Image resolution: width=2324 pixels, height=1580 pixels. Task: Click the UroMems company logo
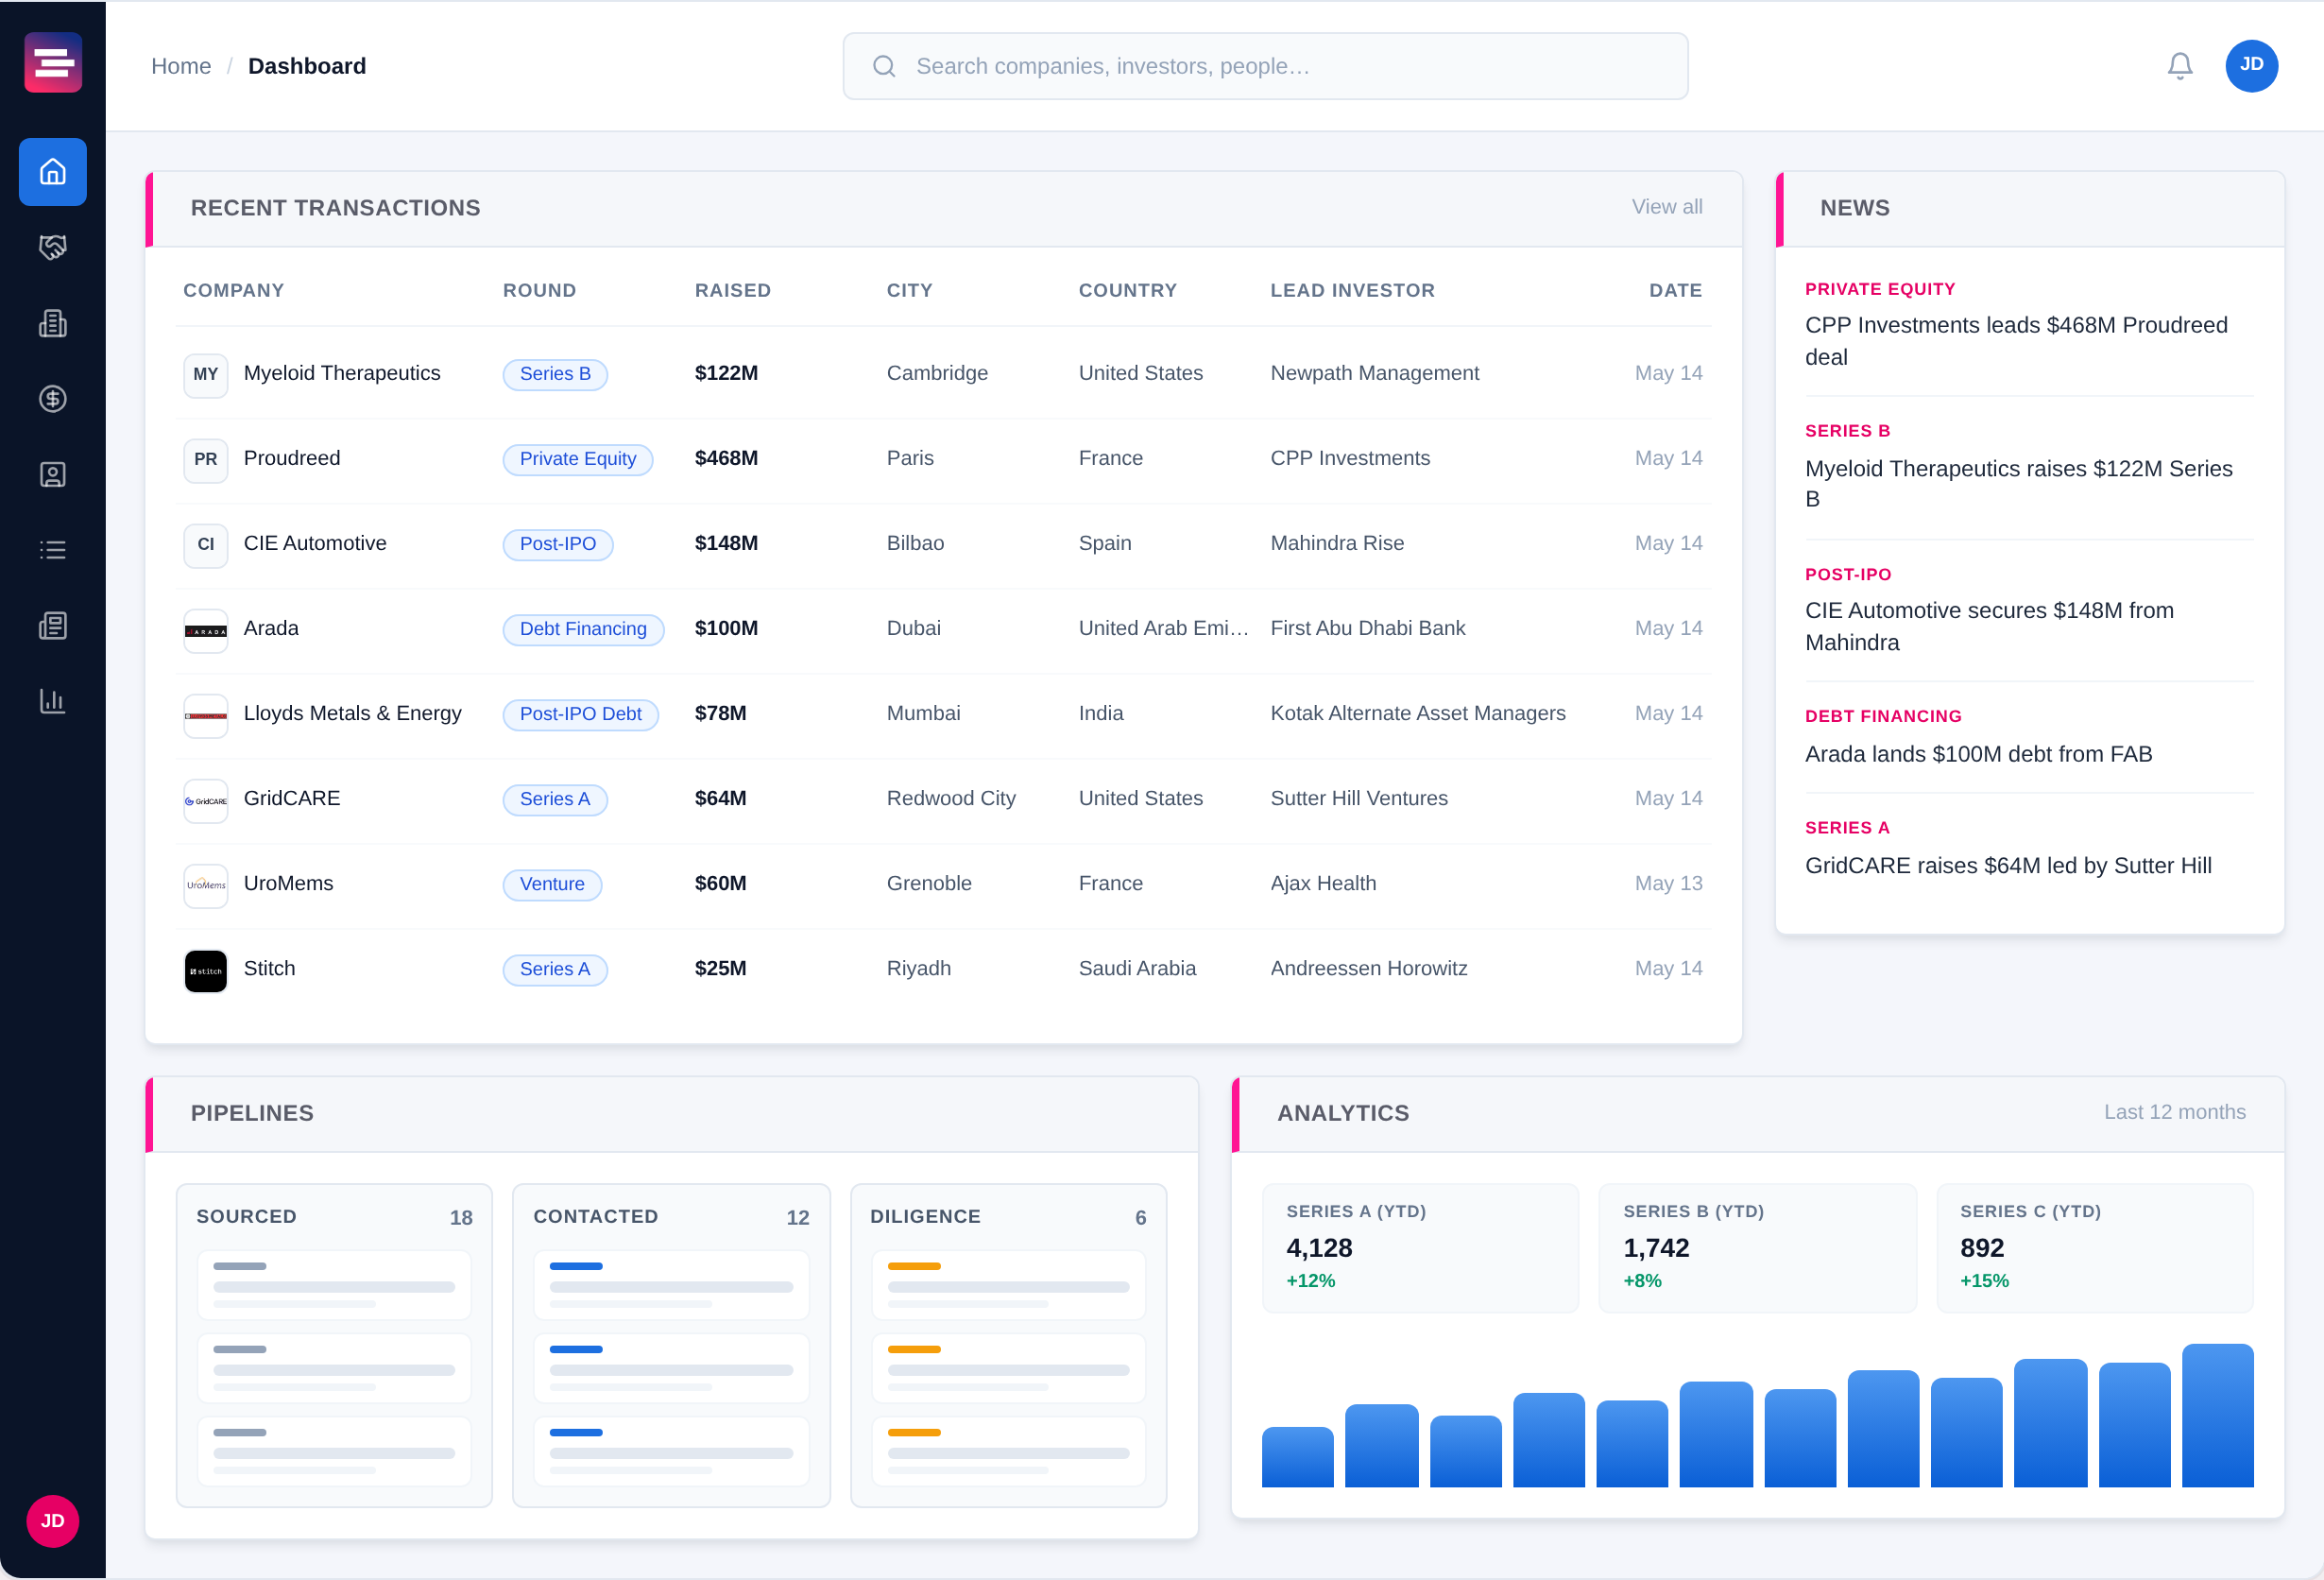tap(206, 886)
